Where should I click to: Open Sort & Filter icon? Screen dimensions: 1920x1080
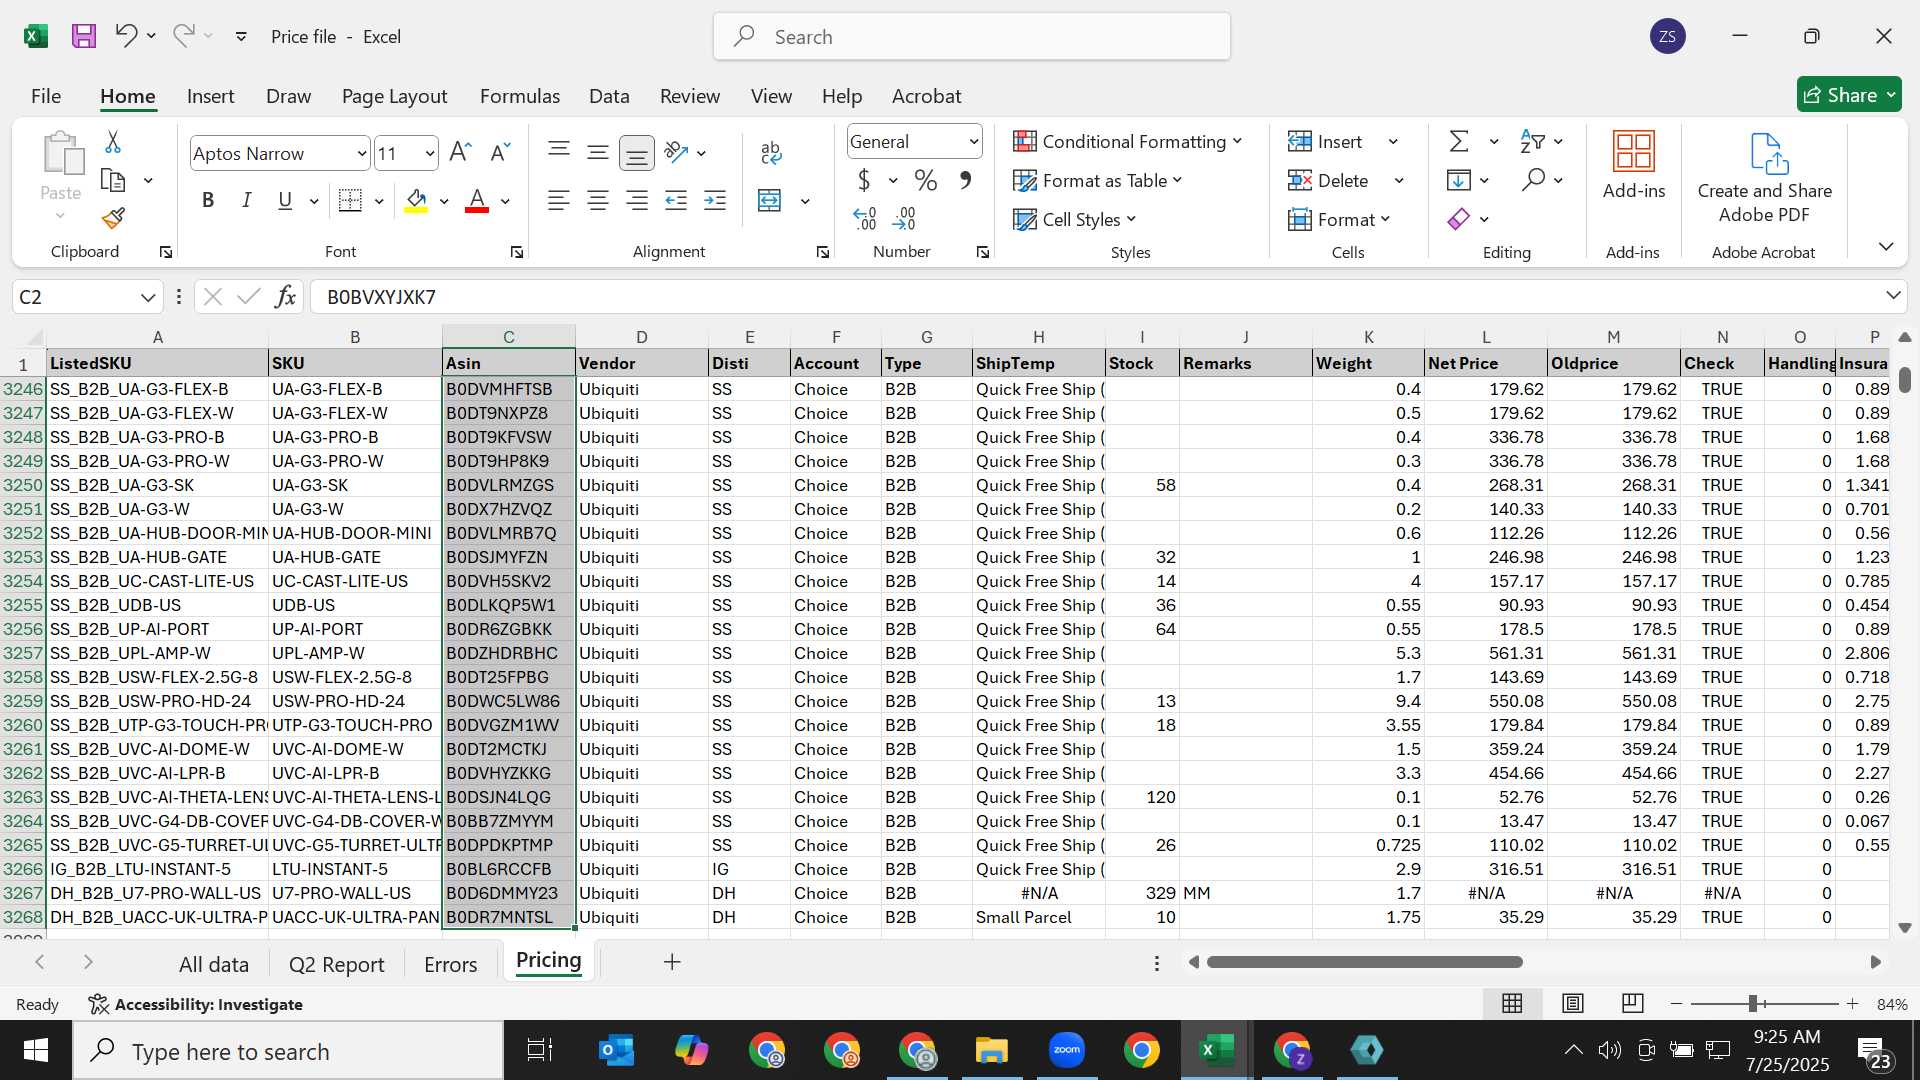tap(1532, 142)
